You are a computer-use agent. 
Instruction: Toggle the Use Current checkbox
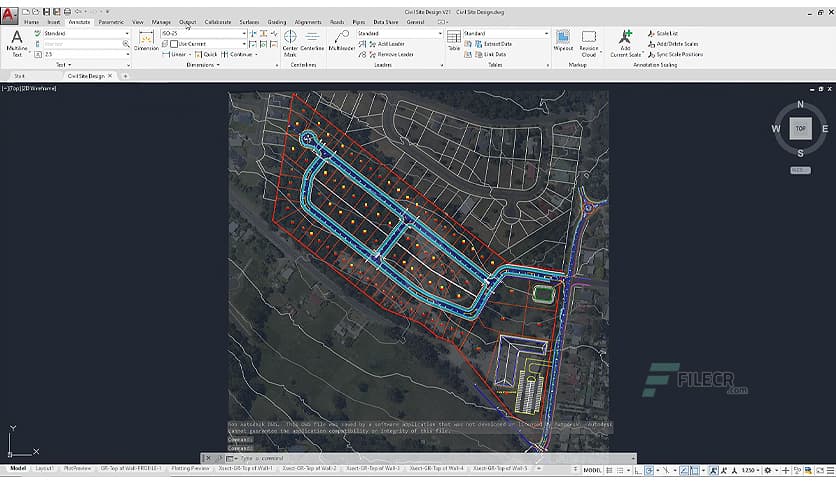(x=174, y=44)
